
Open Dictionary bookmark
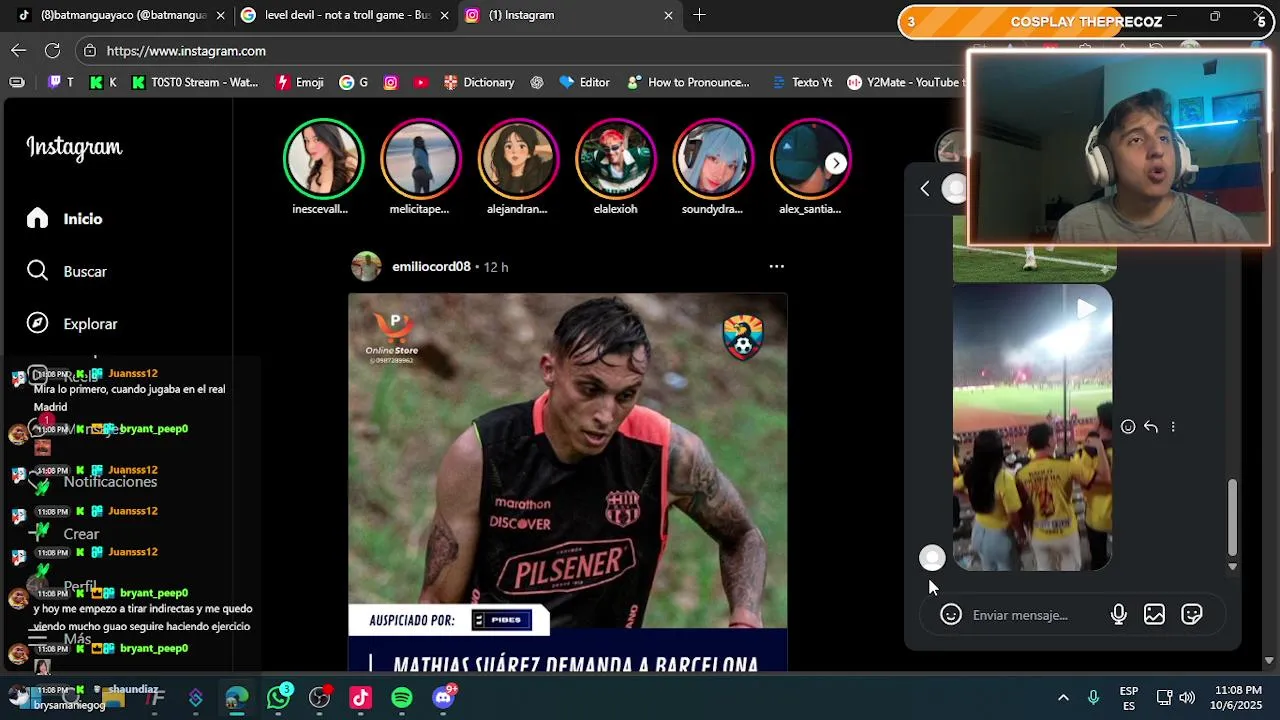point(478,83)
